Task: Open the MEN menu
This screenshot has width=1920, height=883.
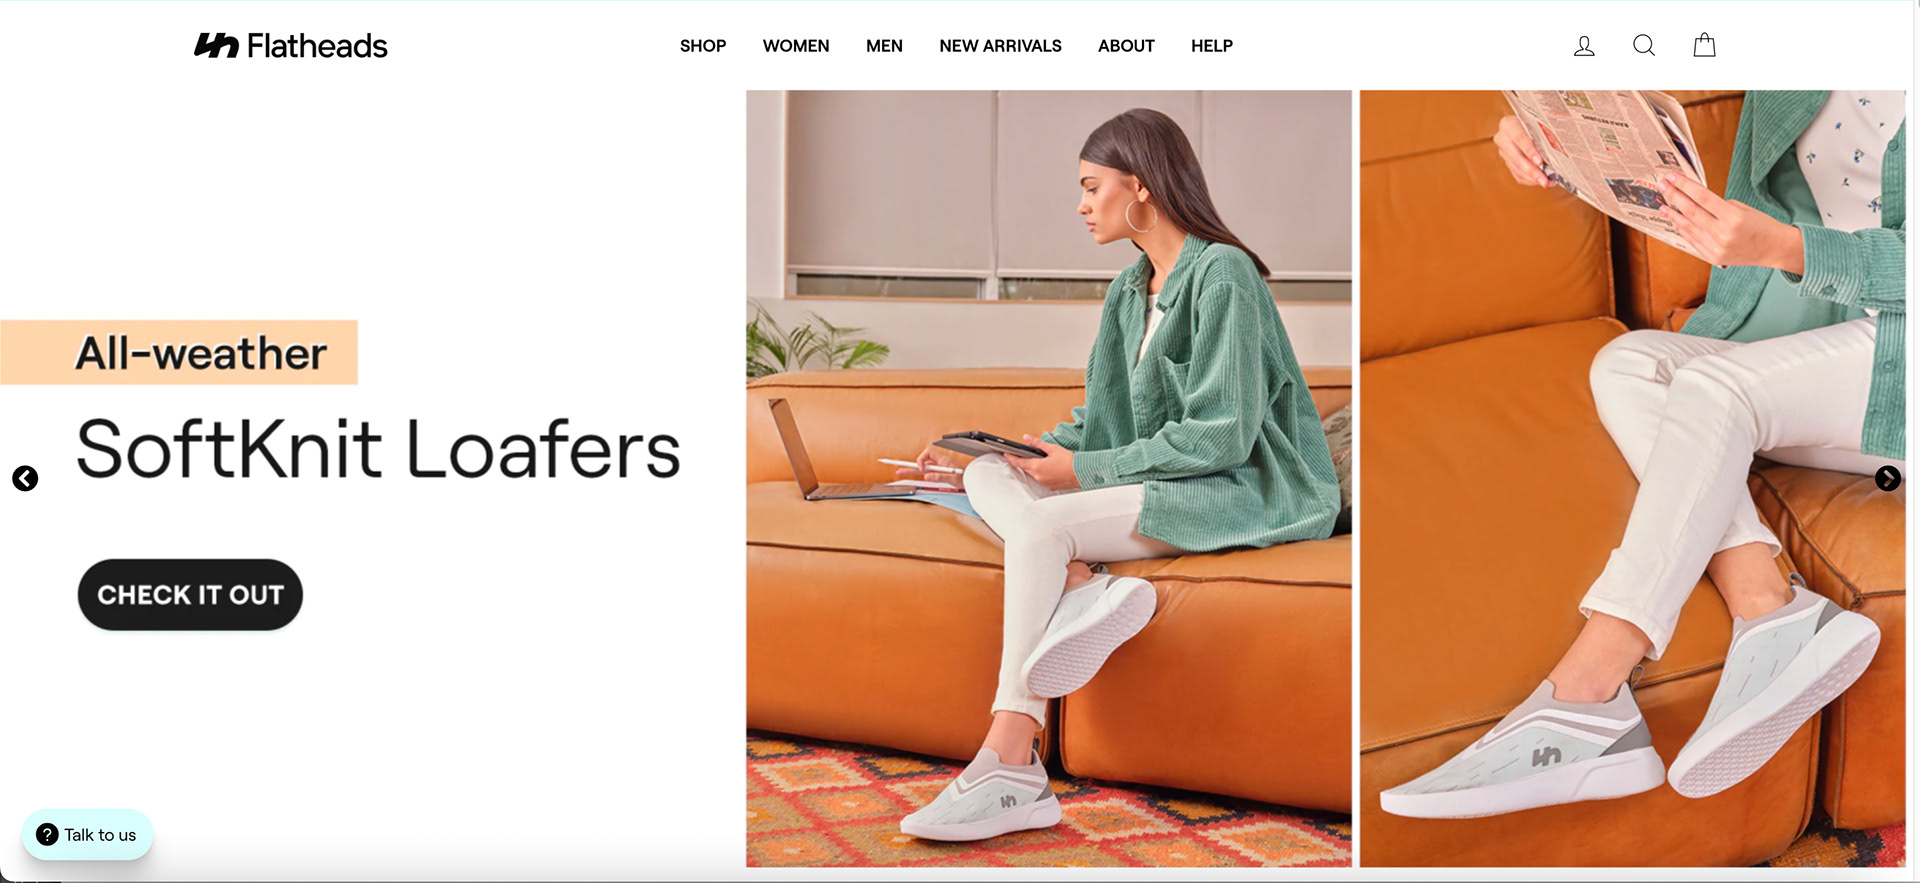Action: [884, 46]
